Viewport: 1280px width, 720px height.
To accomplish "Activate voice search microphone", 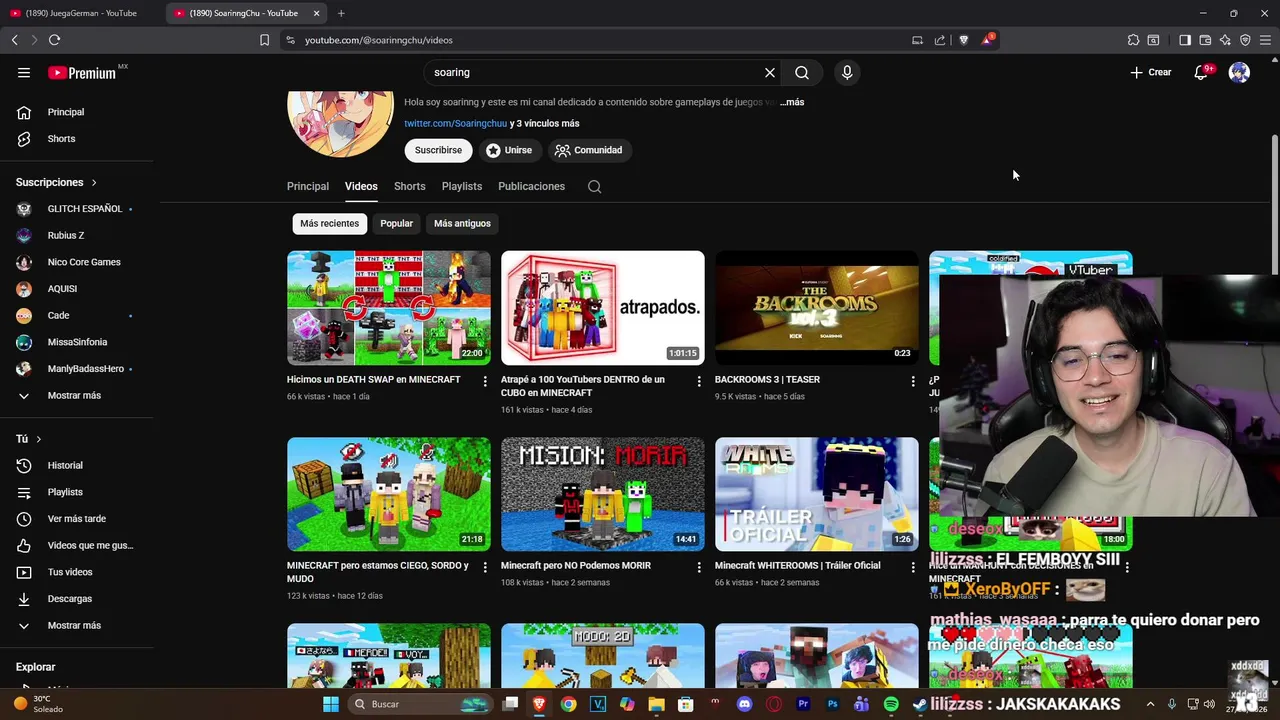I will coord(847,72).
